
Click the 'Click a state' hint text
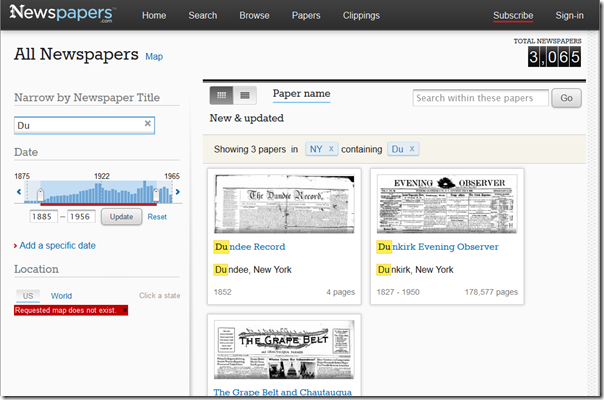[159, 296]
